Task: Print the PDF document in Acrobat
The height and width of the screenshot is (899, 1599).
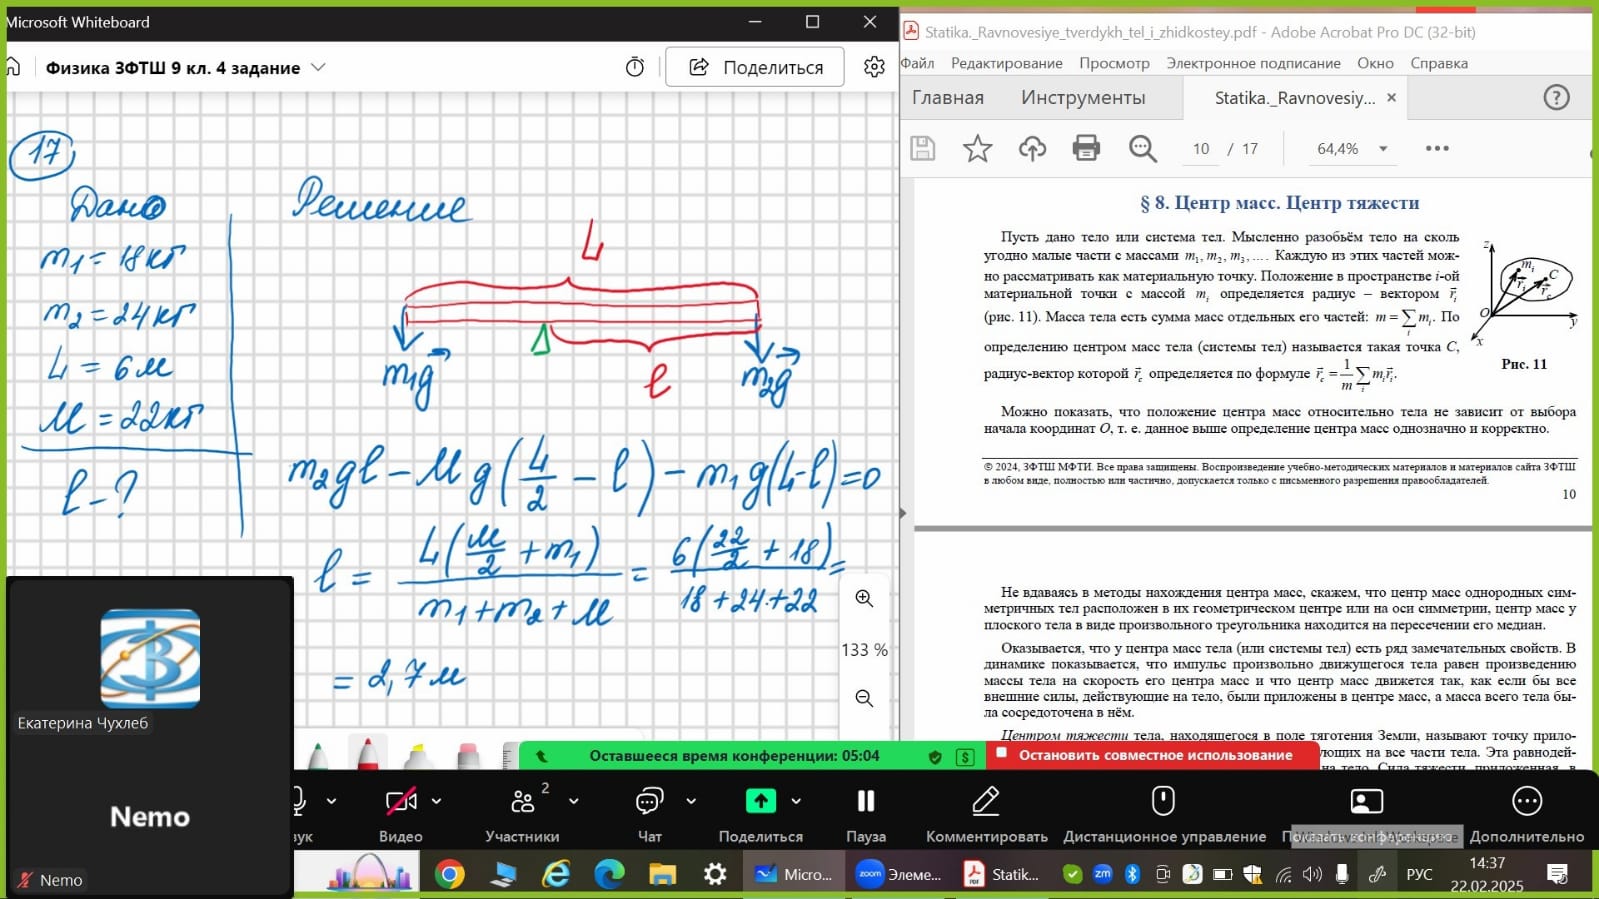Action: tap(1086, 148)
